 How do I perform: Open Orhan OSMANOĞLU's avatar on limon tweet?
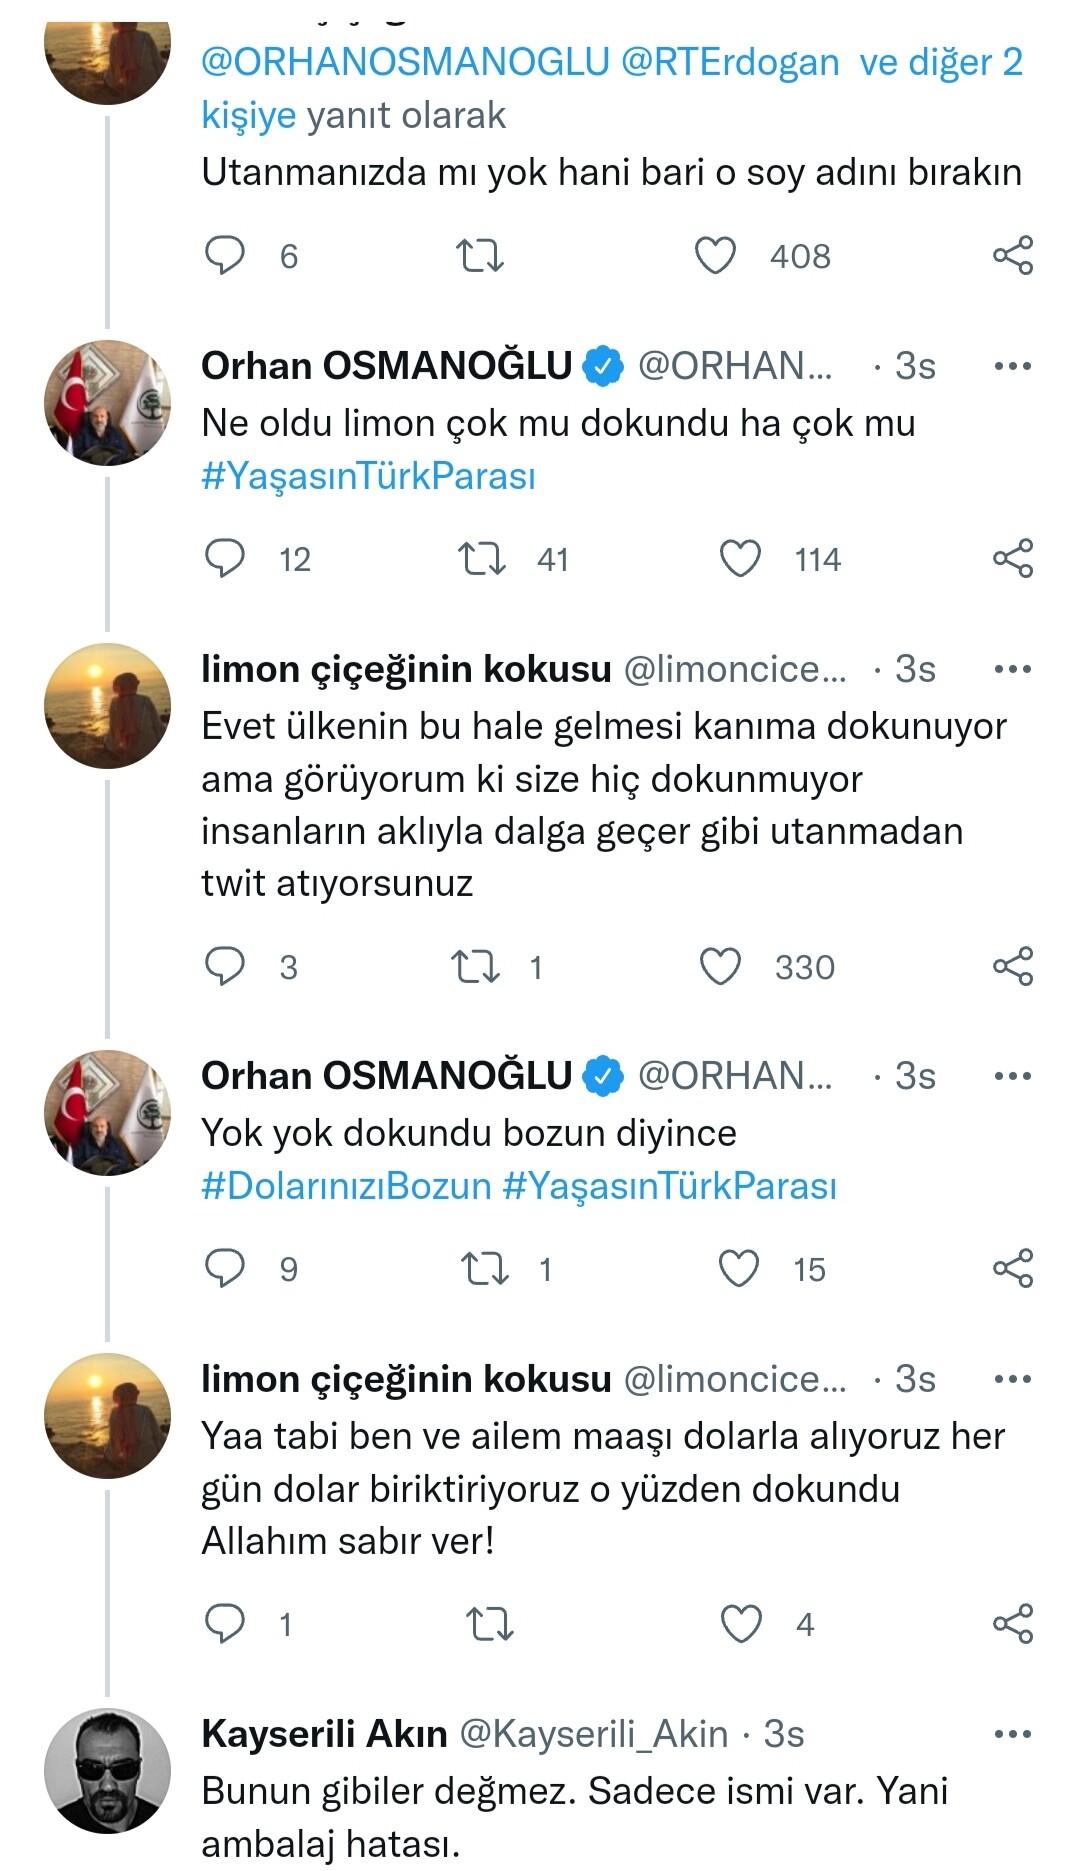click(x=108, y=403)
